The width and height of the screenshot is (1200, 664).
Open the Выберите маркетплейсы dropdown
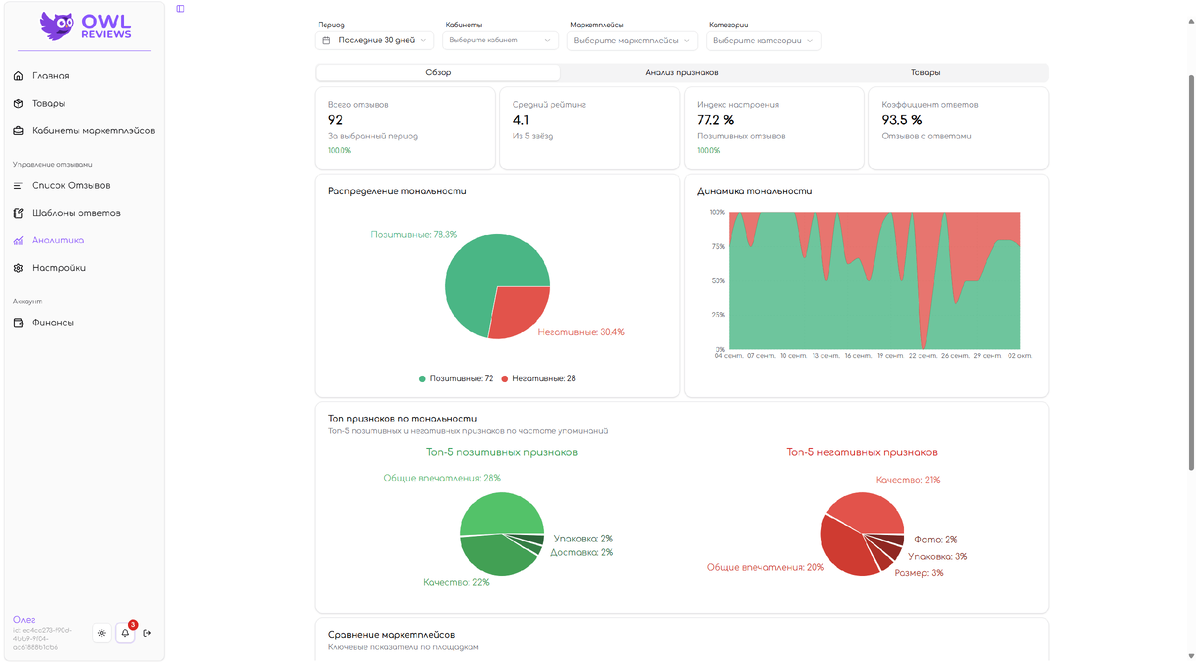pos(632,41)
